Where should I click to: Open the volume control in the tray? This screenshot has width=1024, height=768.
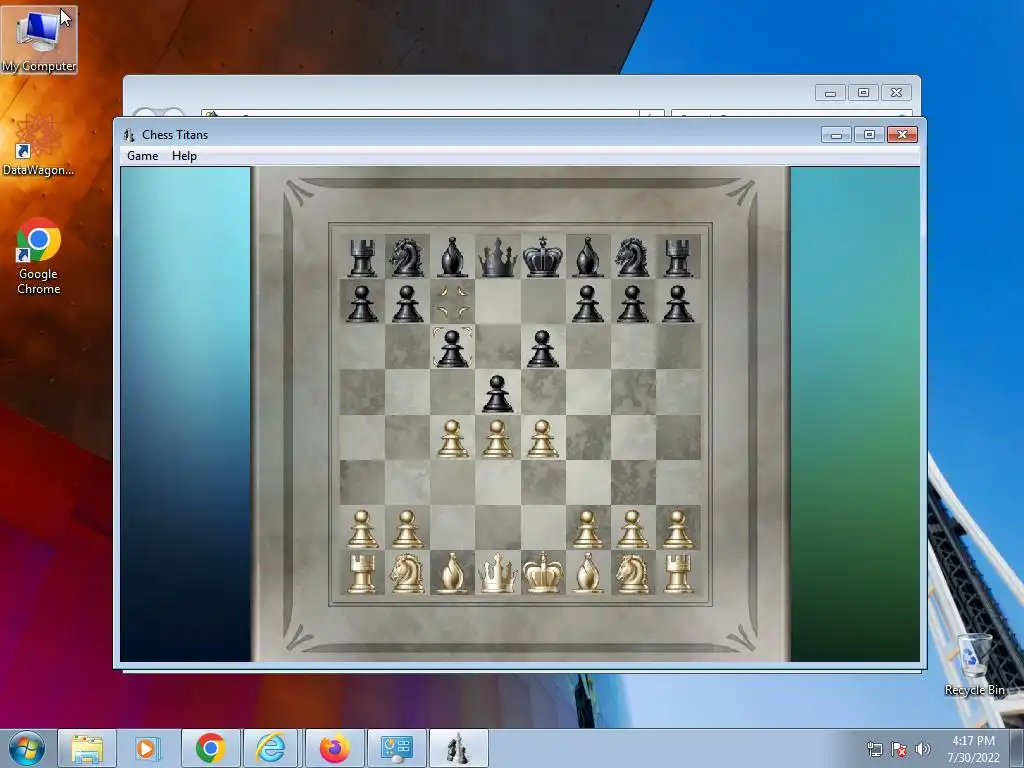click(922, 749)
